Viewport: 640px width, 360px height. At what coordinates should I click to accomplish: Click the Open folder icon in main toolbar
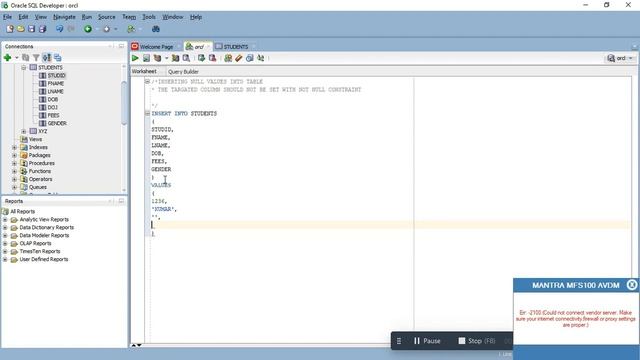[20, 29]
